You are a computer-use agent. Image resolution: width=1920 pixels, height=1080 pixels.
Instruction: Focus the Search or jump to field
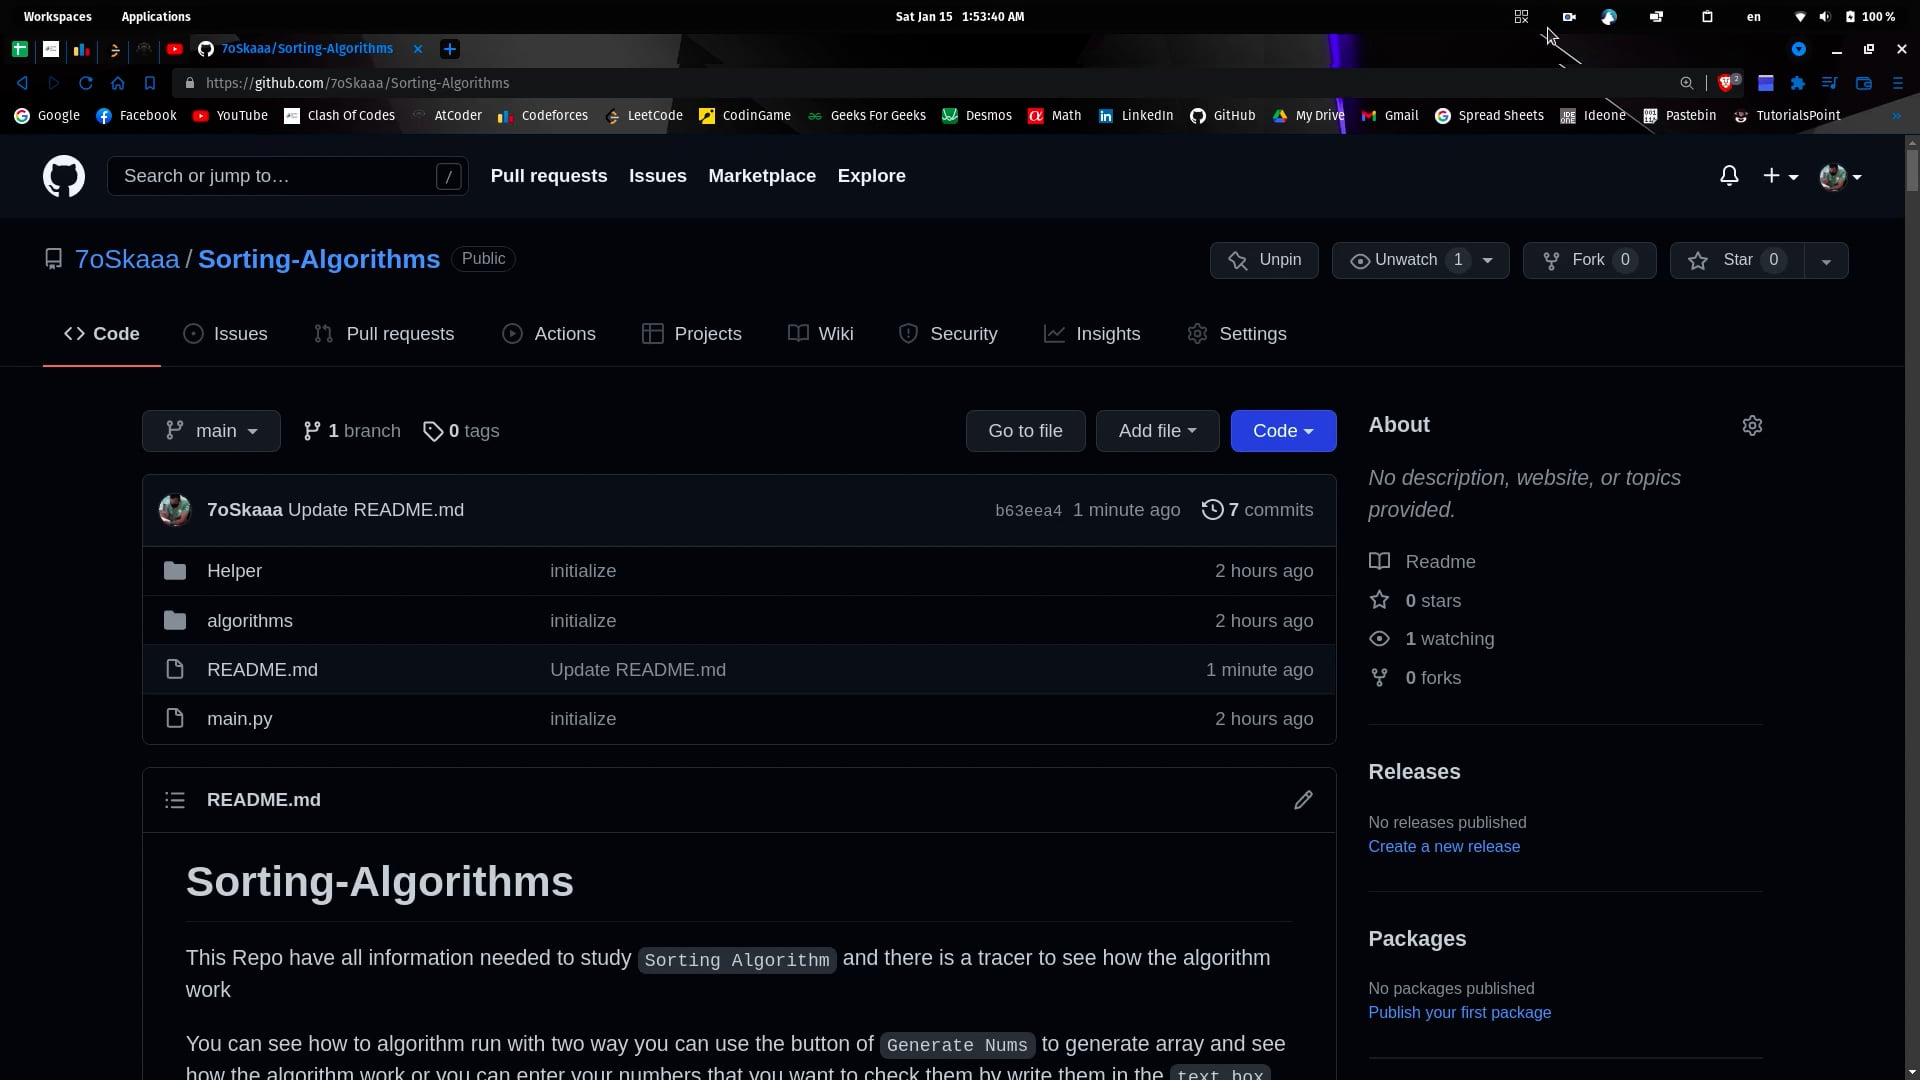tap(286, 176)
